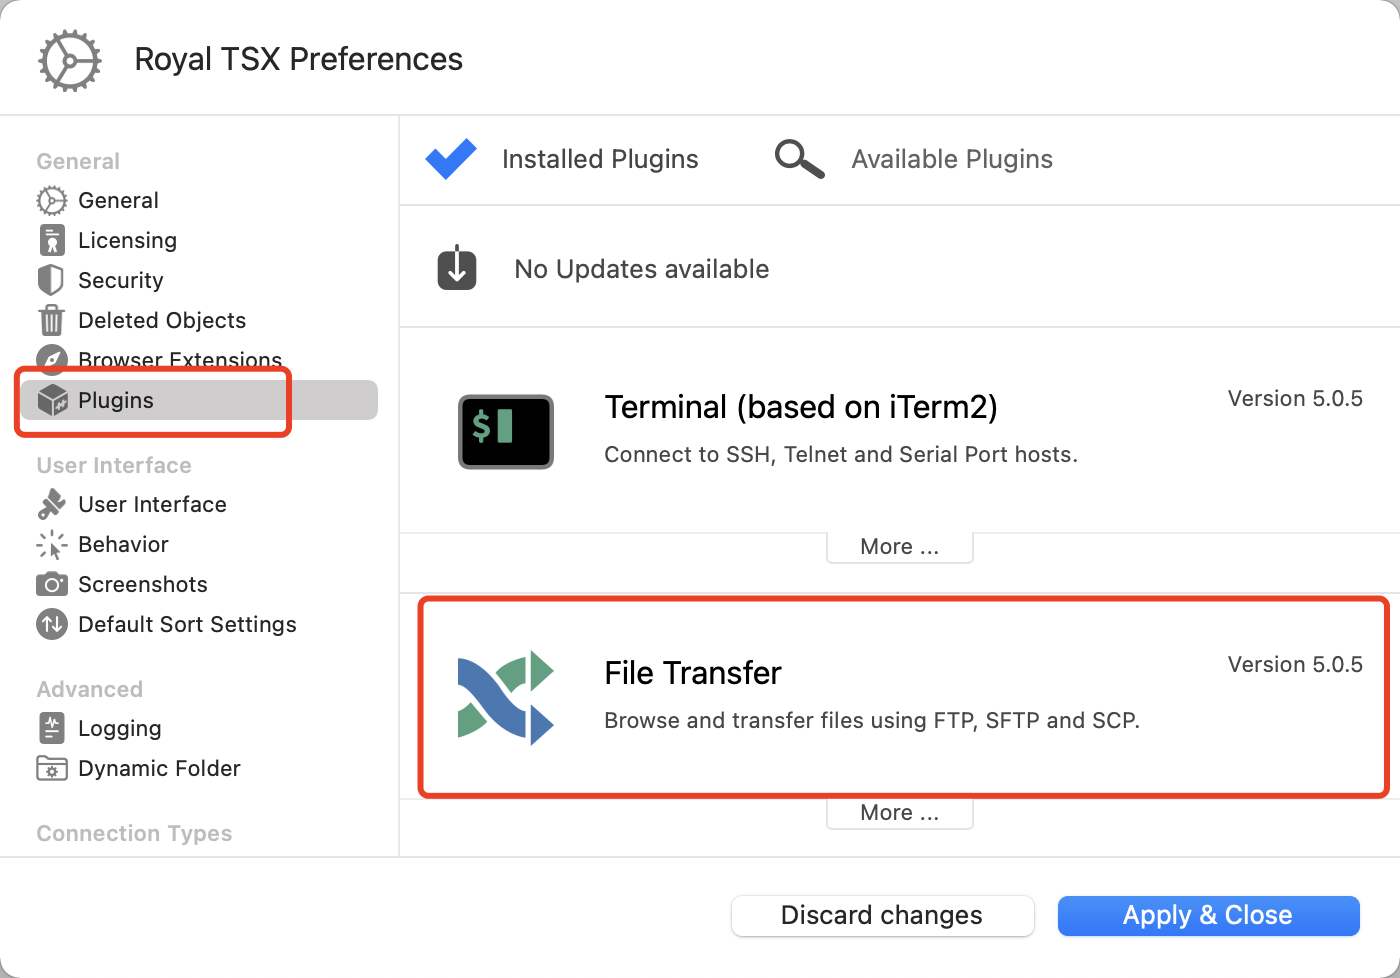Expand More details for File Transfer plugin
Viewport: 1400px width, 978px height.
899,812
